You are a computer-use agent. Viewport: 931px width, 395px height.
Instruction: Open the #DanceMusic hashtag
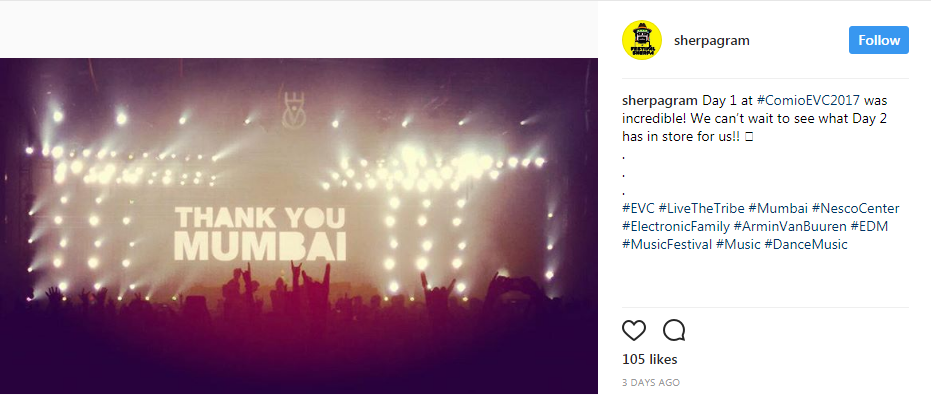point(806,244)
